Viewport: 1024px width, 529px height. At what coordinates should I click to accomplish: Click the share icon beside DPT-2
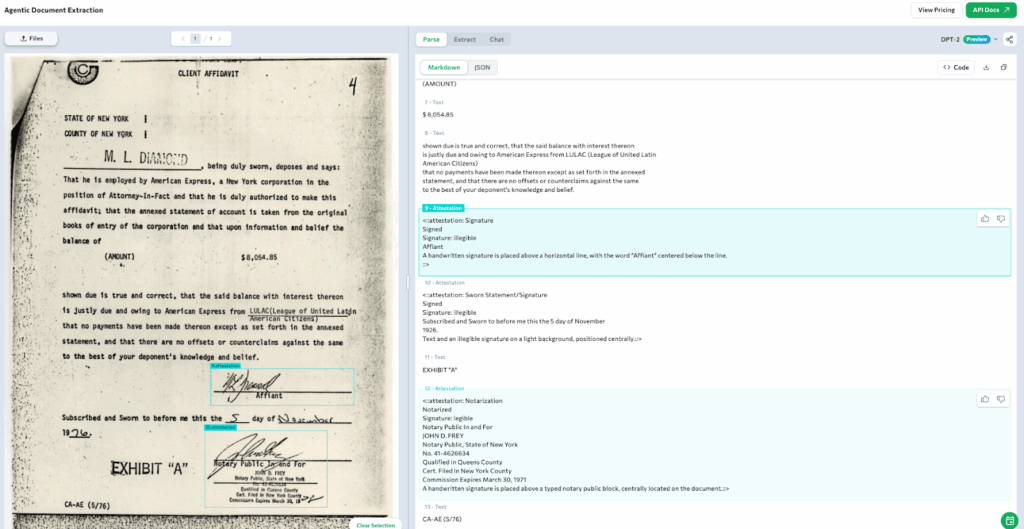(1009, 39)
